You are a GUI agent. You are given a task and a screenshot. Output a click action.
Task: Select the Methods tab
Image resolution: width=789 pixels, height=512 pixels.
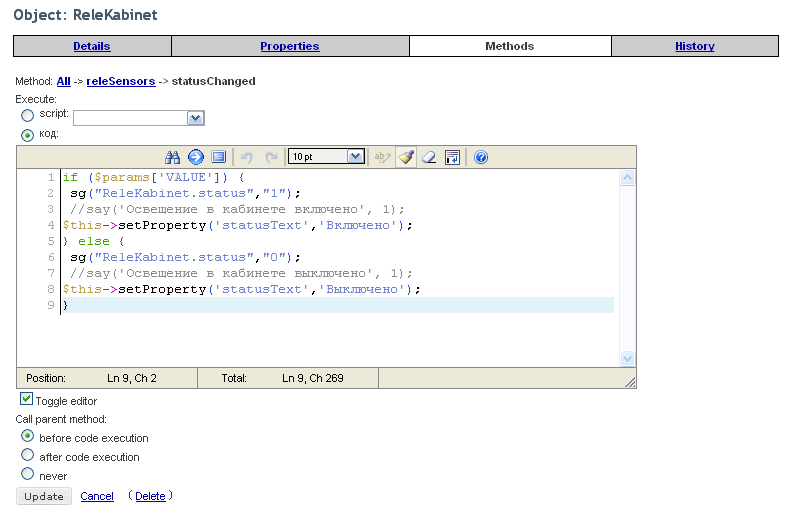510,46
